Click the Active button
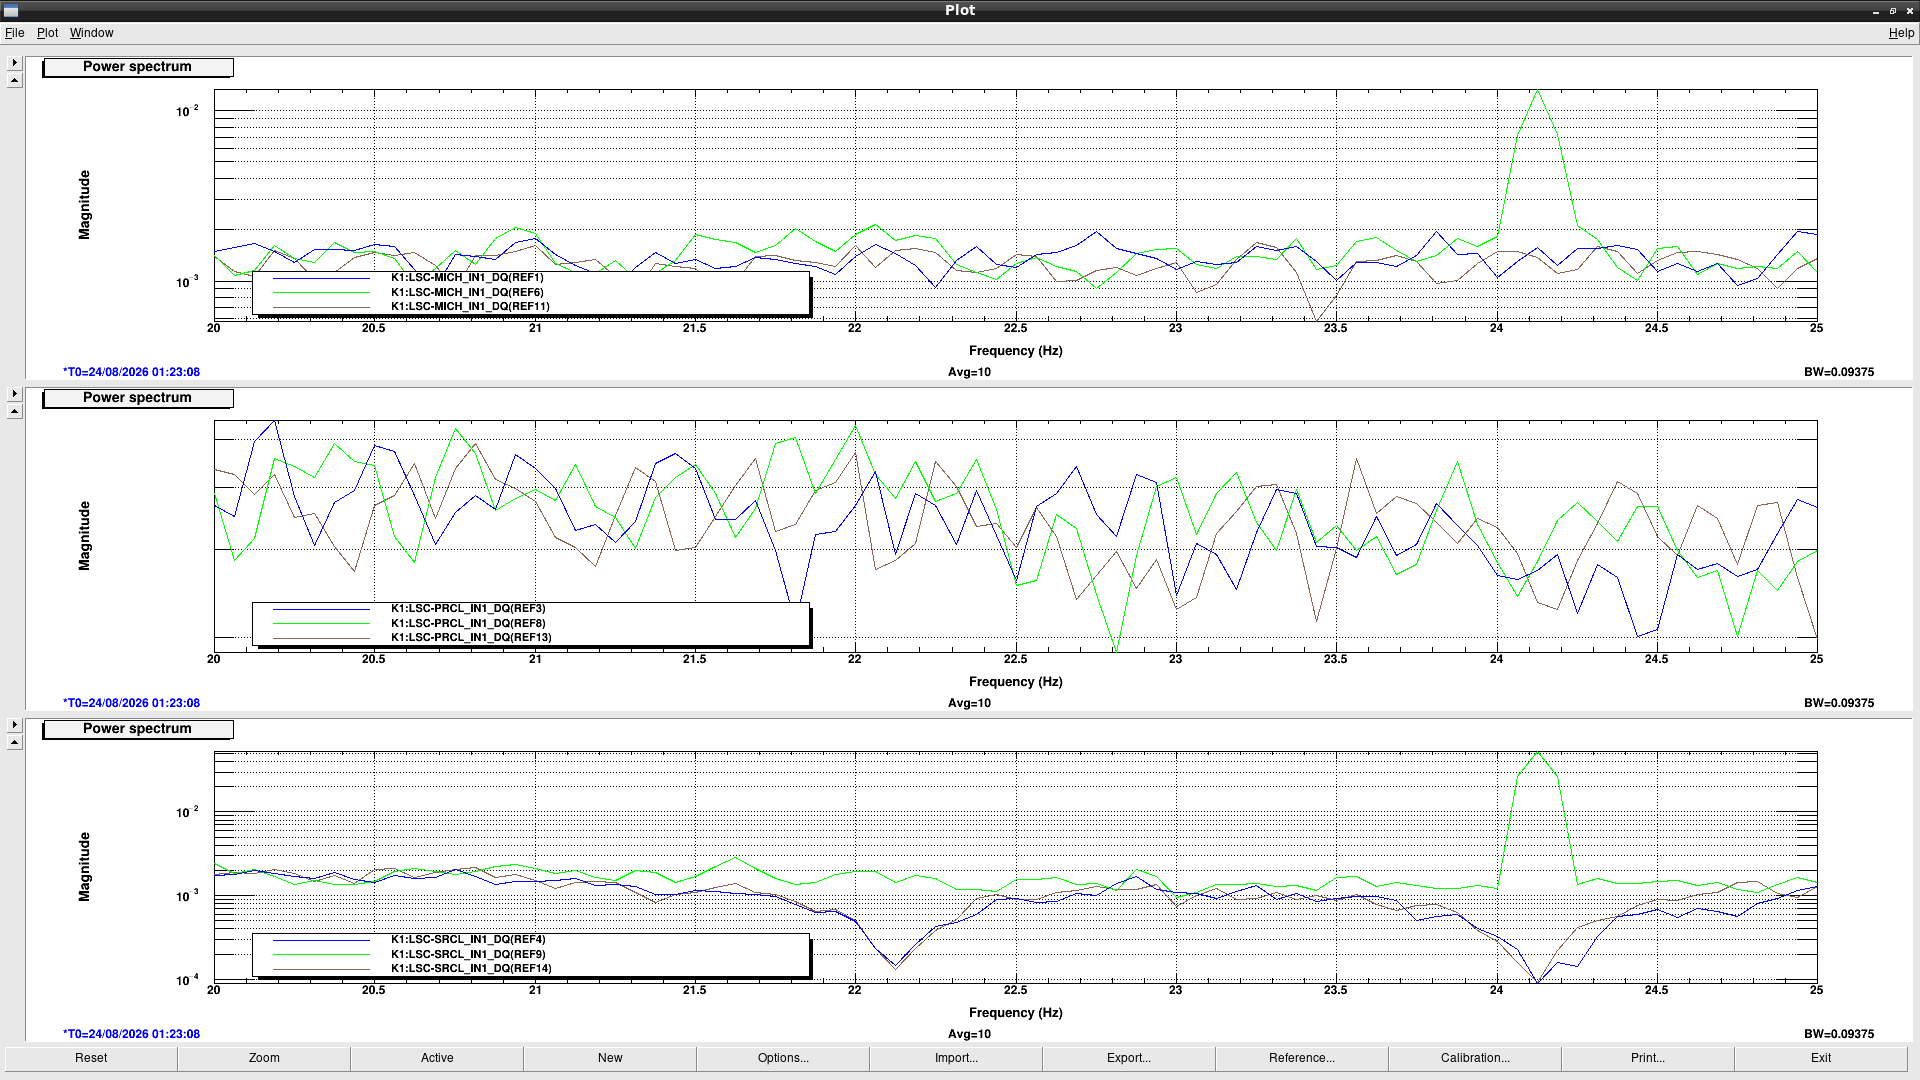 [437, 1058]
